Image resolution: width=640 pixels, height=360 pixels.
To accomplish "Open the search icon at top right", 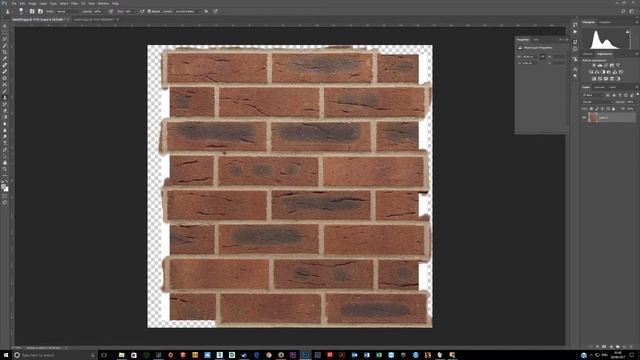I will click(623, 11).
